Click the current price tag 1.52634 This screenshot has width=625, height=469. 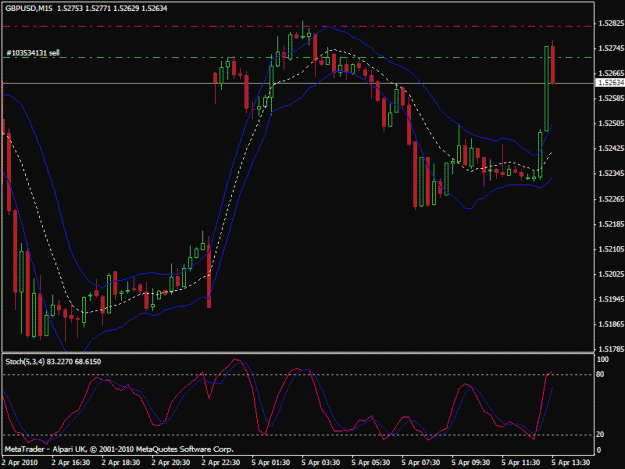coord(611,82)
